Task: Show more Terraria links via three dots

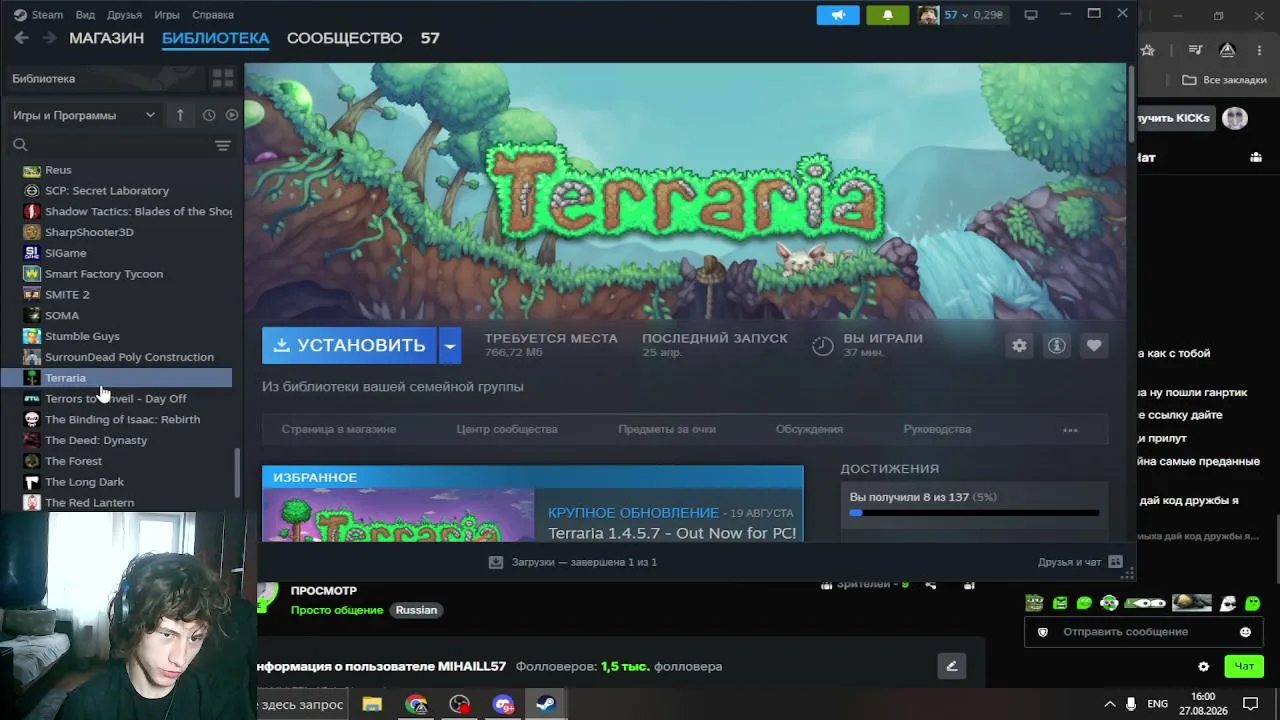Action: click(1070, 430)
